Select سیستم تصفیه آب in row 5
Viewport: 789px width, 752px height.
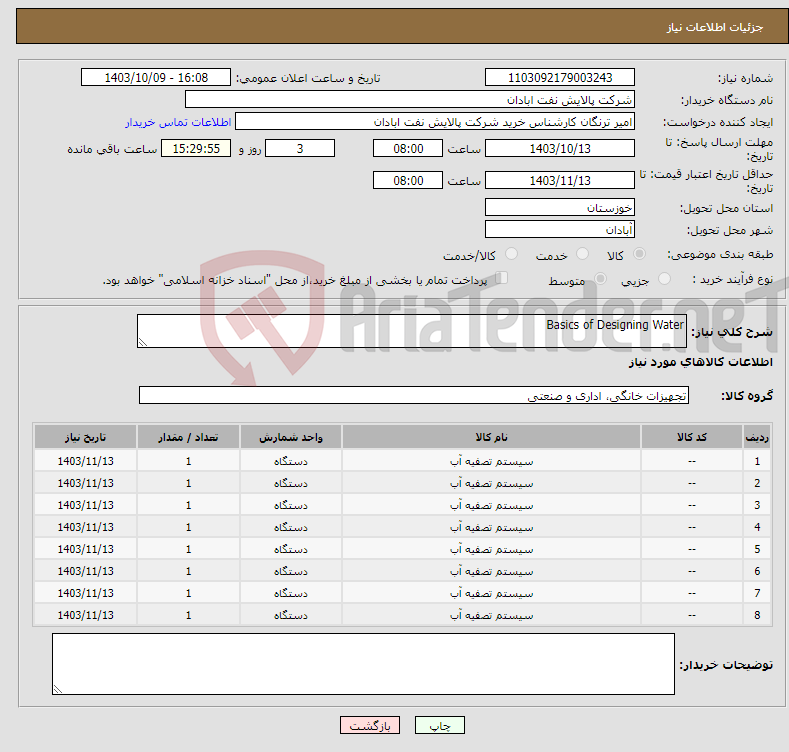pos(491,549)
